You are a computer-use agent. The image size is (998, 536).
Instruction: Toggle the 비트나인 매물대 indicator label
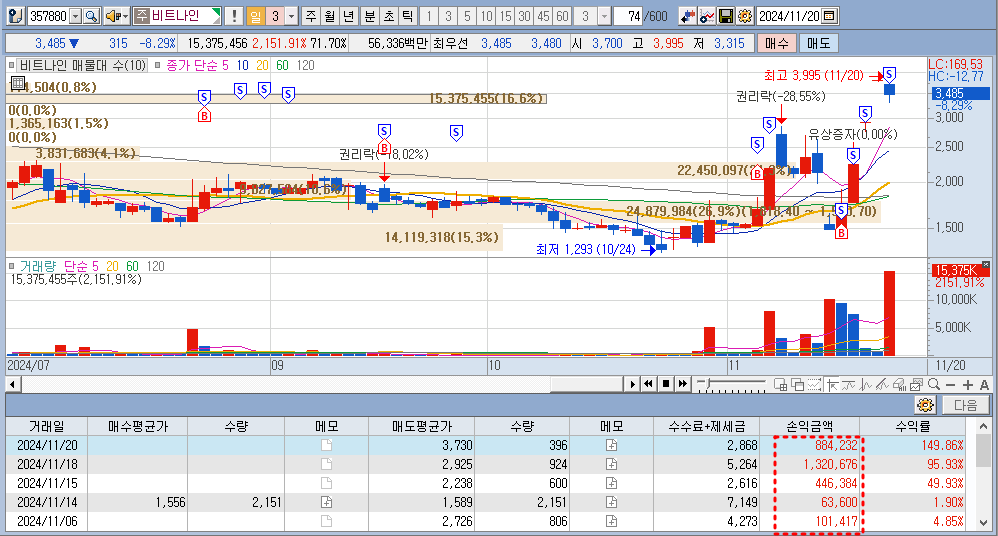(x=83, y=65)
